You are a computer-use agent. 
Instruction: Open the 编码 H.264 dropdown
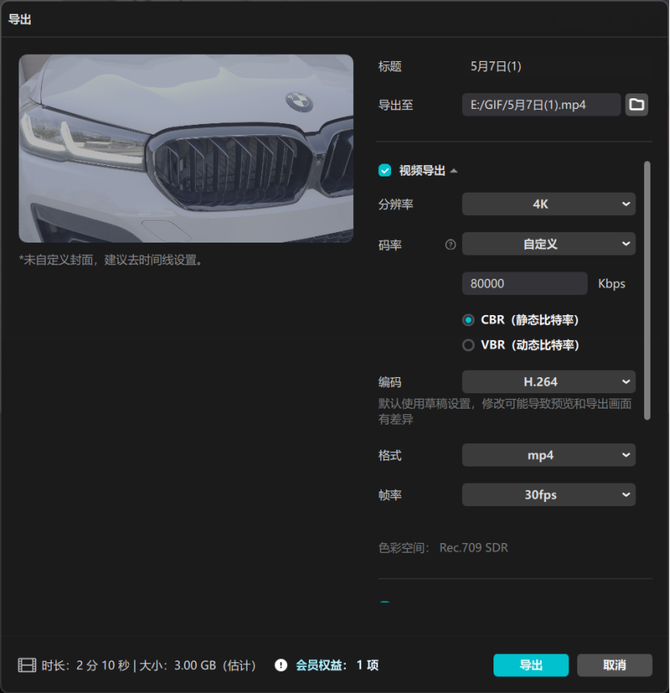(548, 382)
